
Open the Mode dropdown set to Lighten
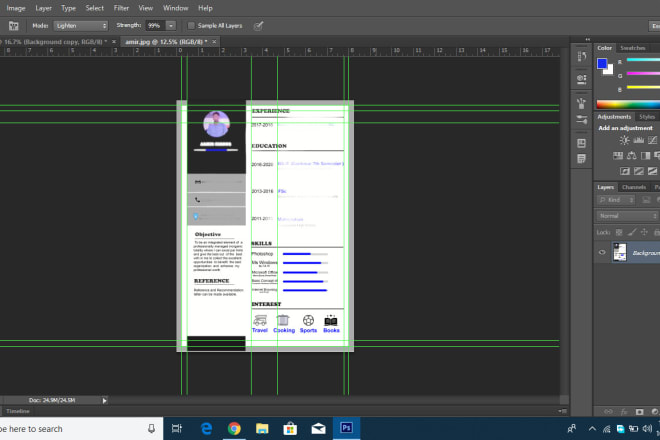[x=80, y=26]
